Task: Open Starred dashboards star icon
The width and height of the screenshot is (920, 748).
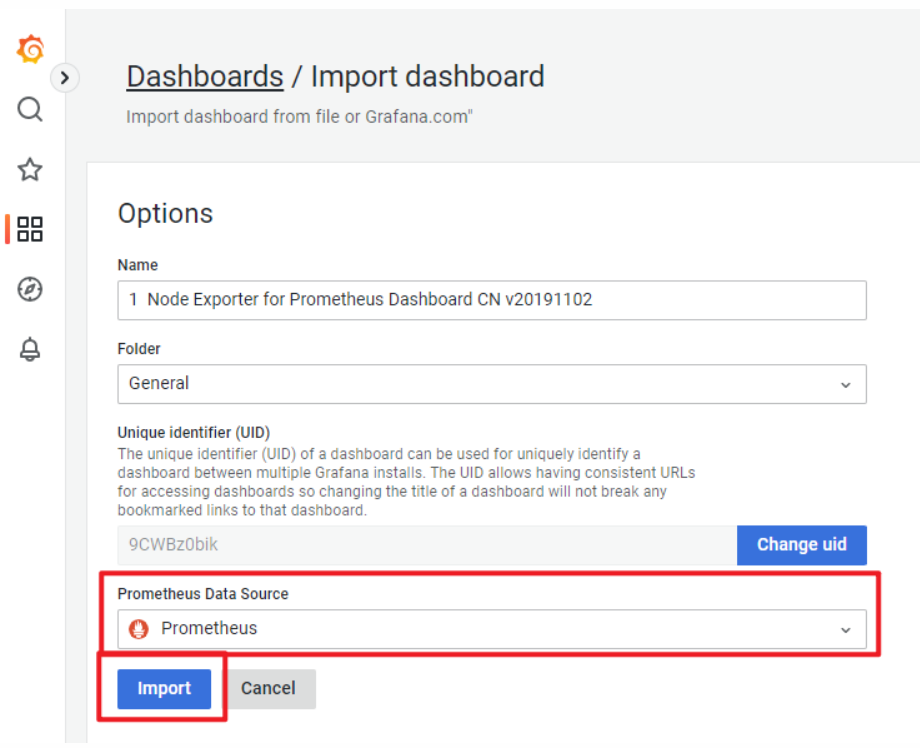Action: [x=30, y=170]
